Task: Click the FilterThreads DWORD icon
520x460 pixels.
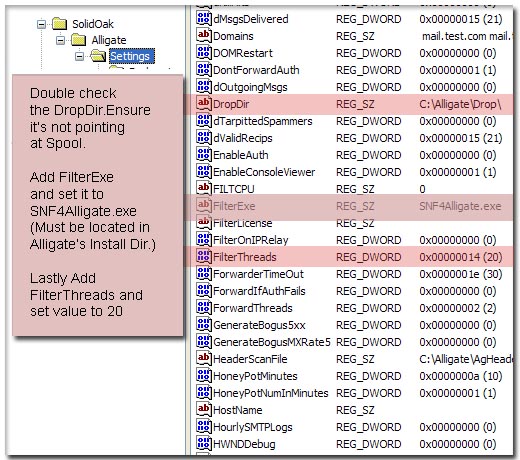Action: tap(204, 256)
